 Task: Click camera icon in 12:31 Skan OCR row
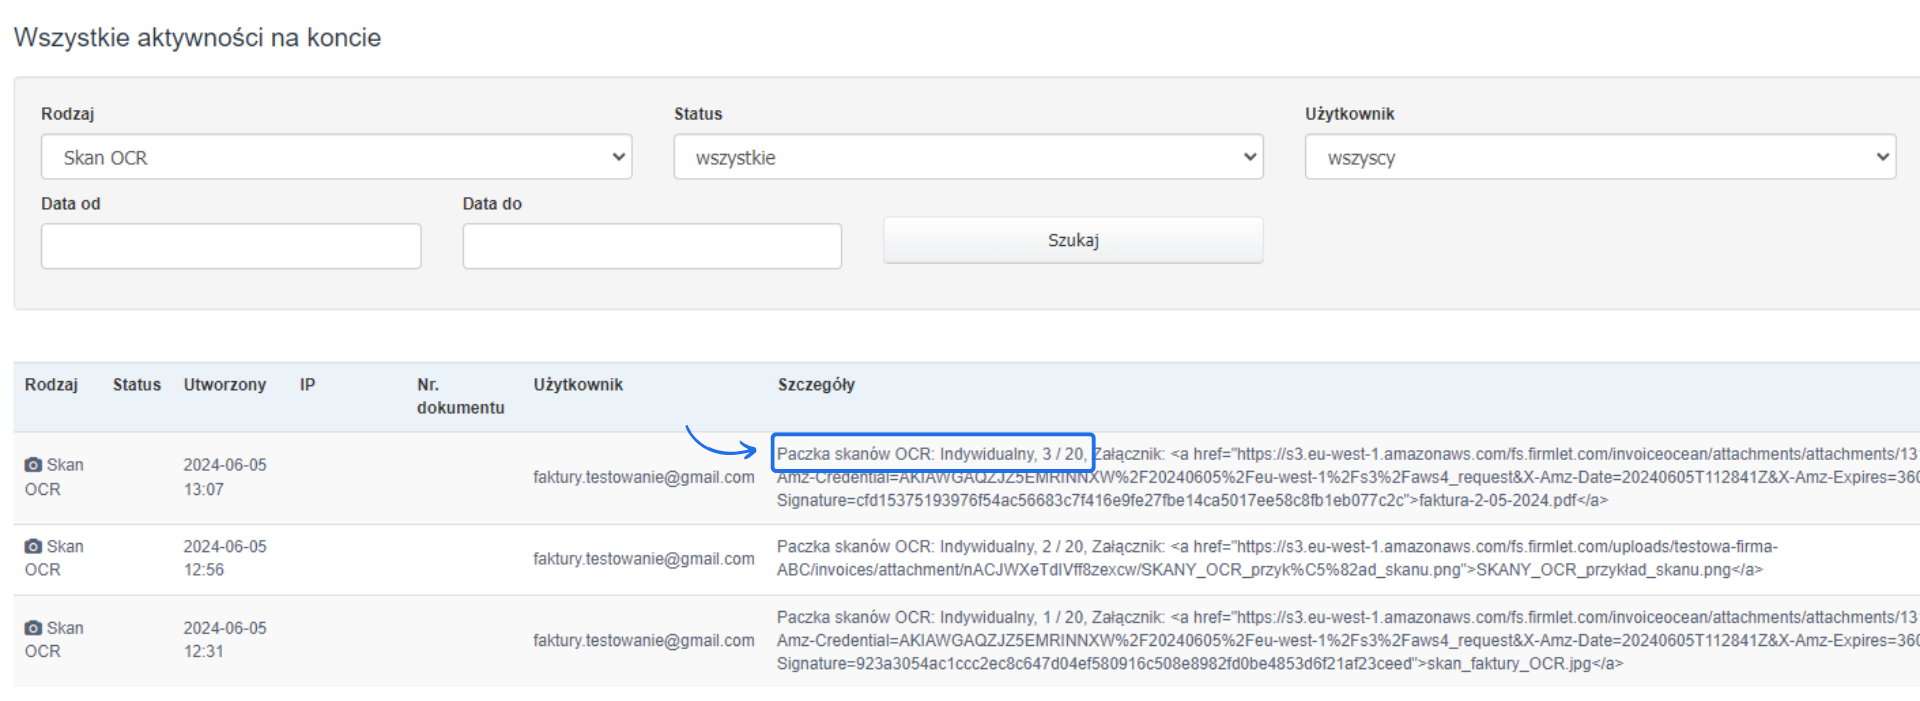(x=33, y=628)
